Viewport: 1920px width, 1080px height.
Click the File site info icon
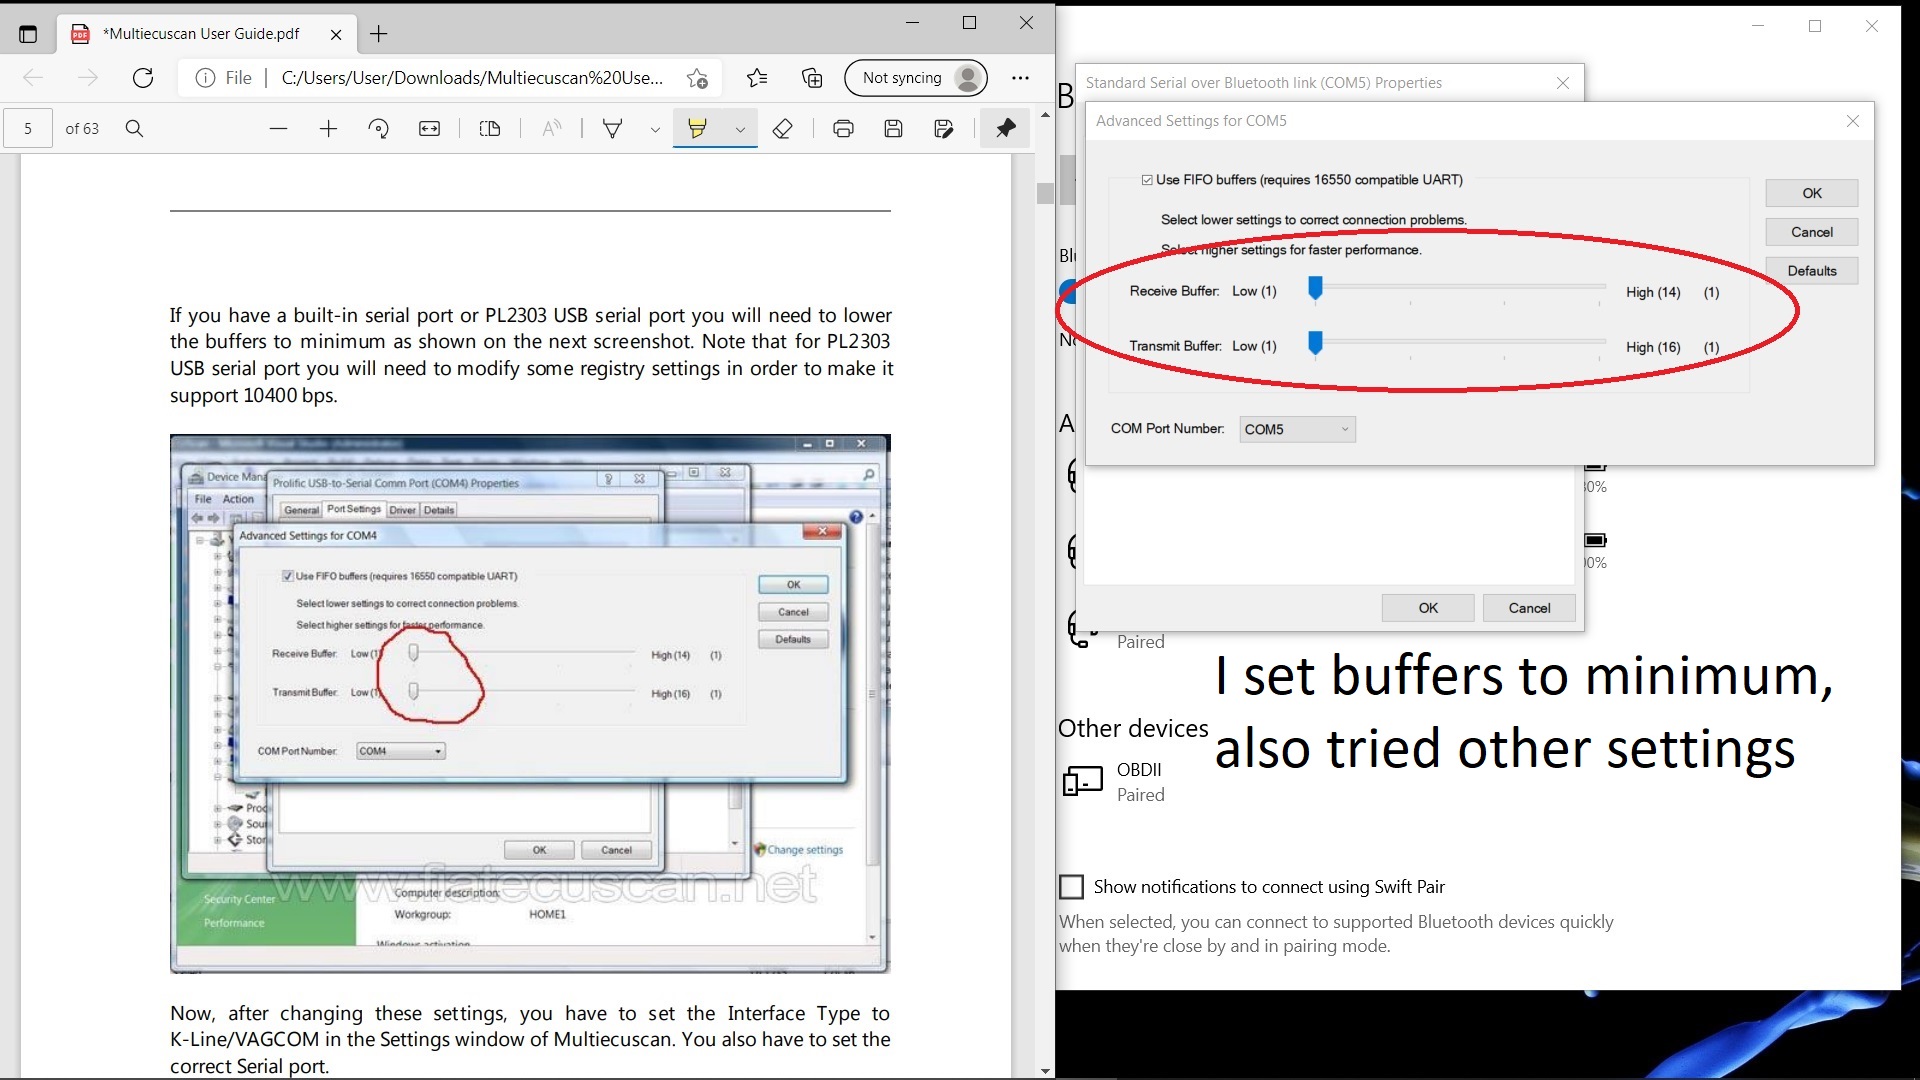(x=205, y=78)
